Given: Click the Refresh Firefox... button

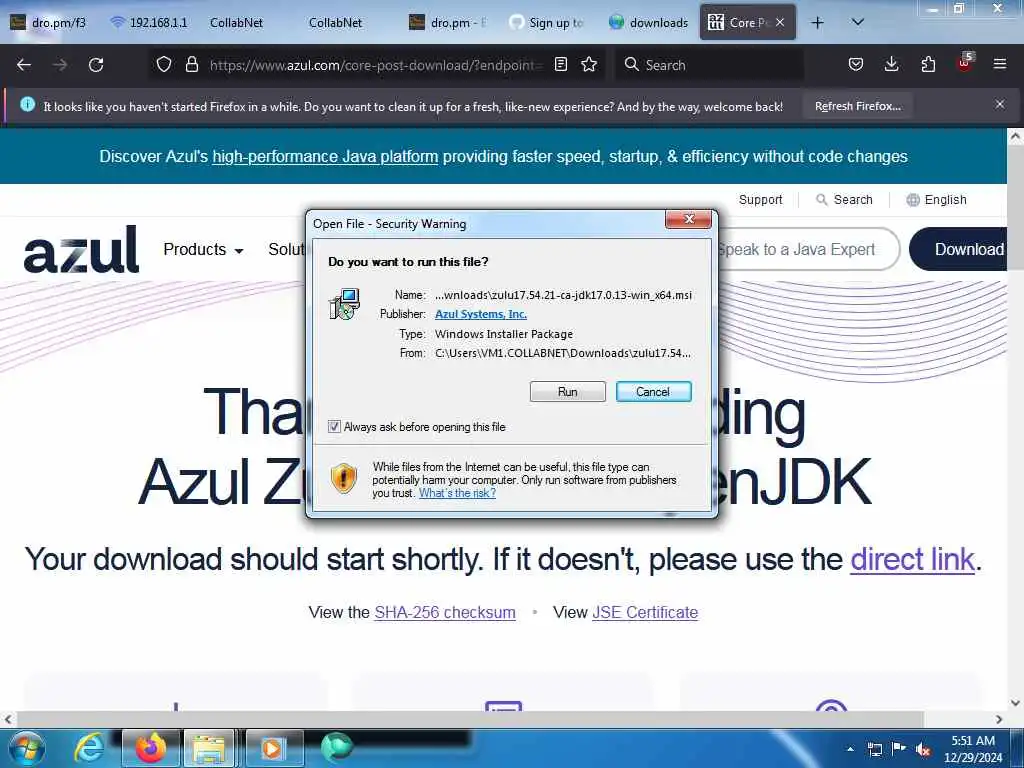Looking at the screenshot, I should coord(857,106).
